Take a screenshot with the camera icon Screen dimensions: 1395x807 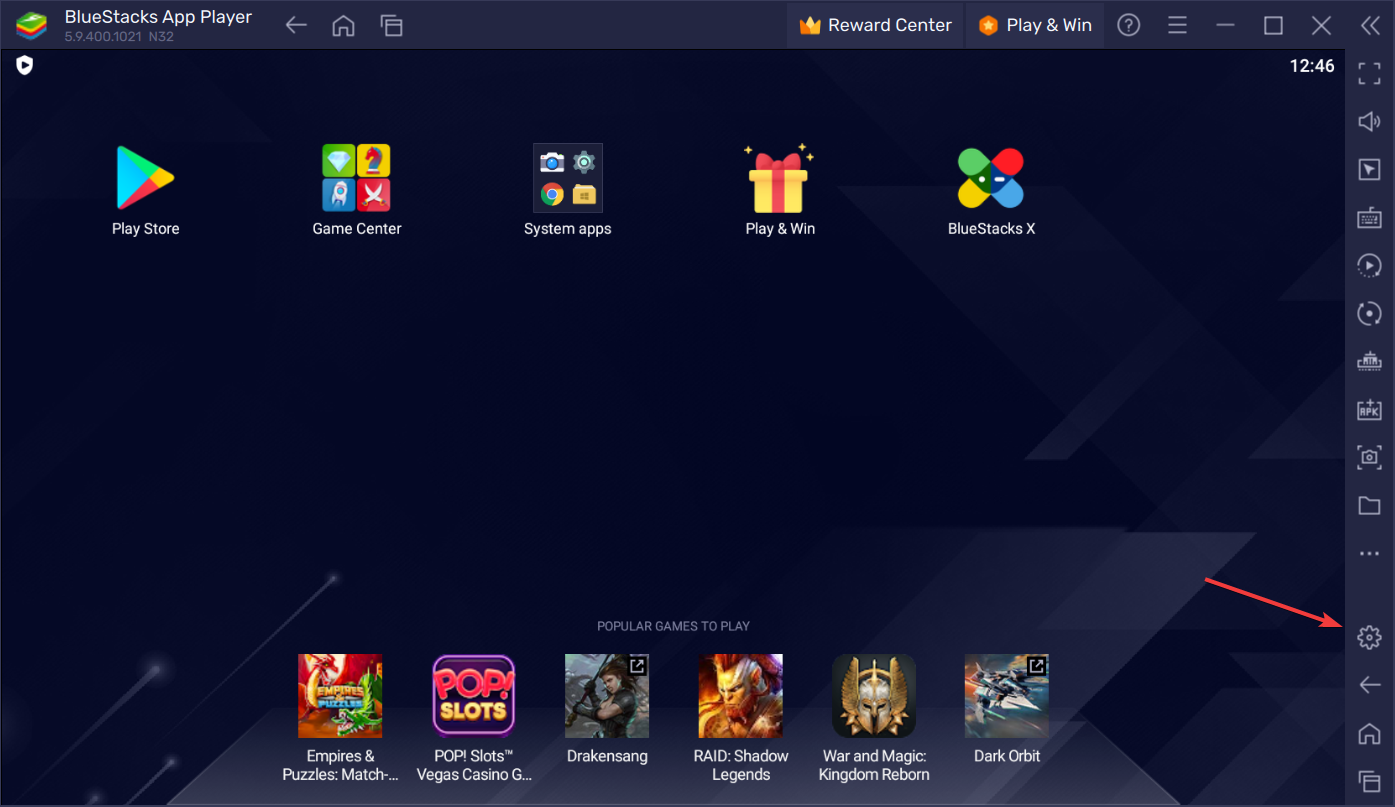[x=1369, y=457]
